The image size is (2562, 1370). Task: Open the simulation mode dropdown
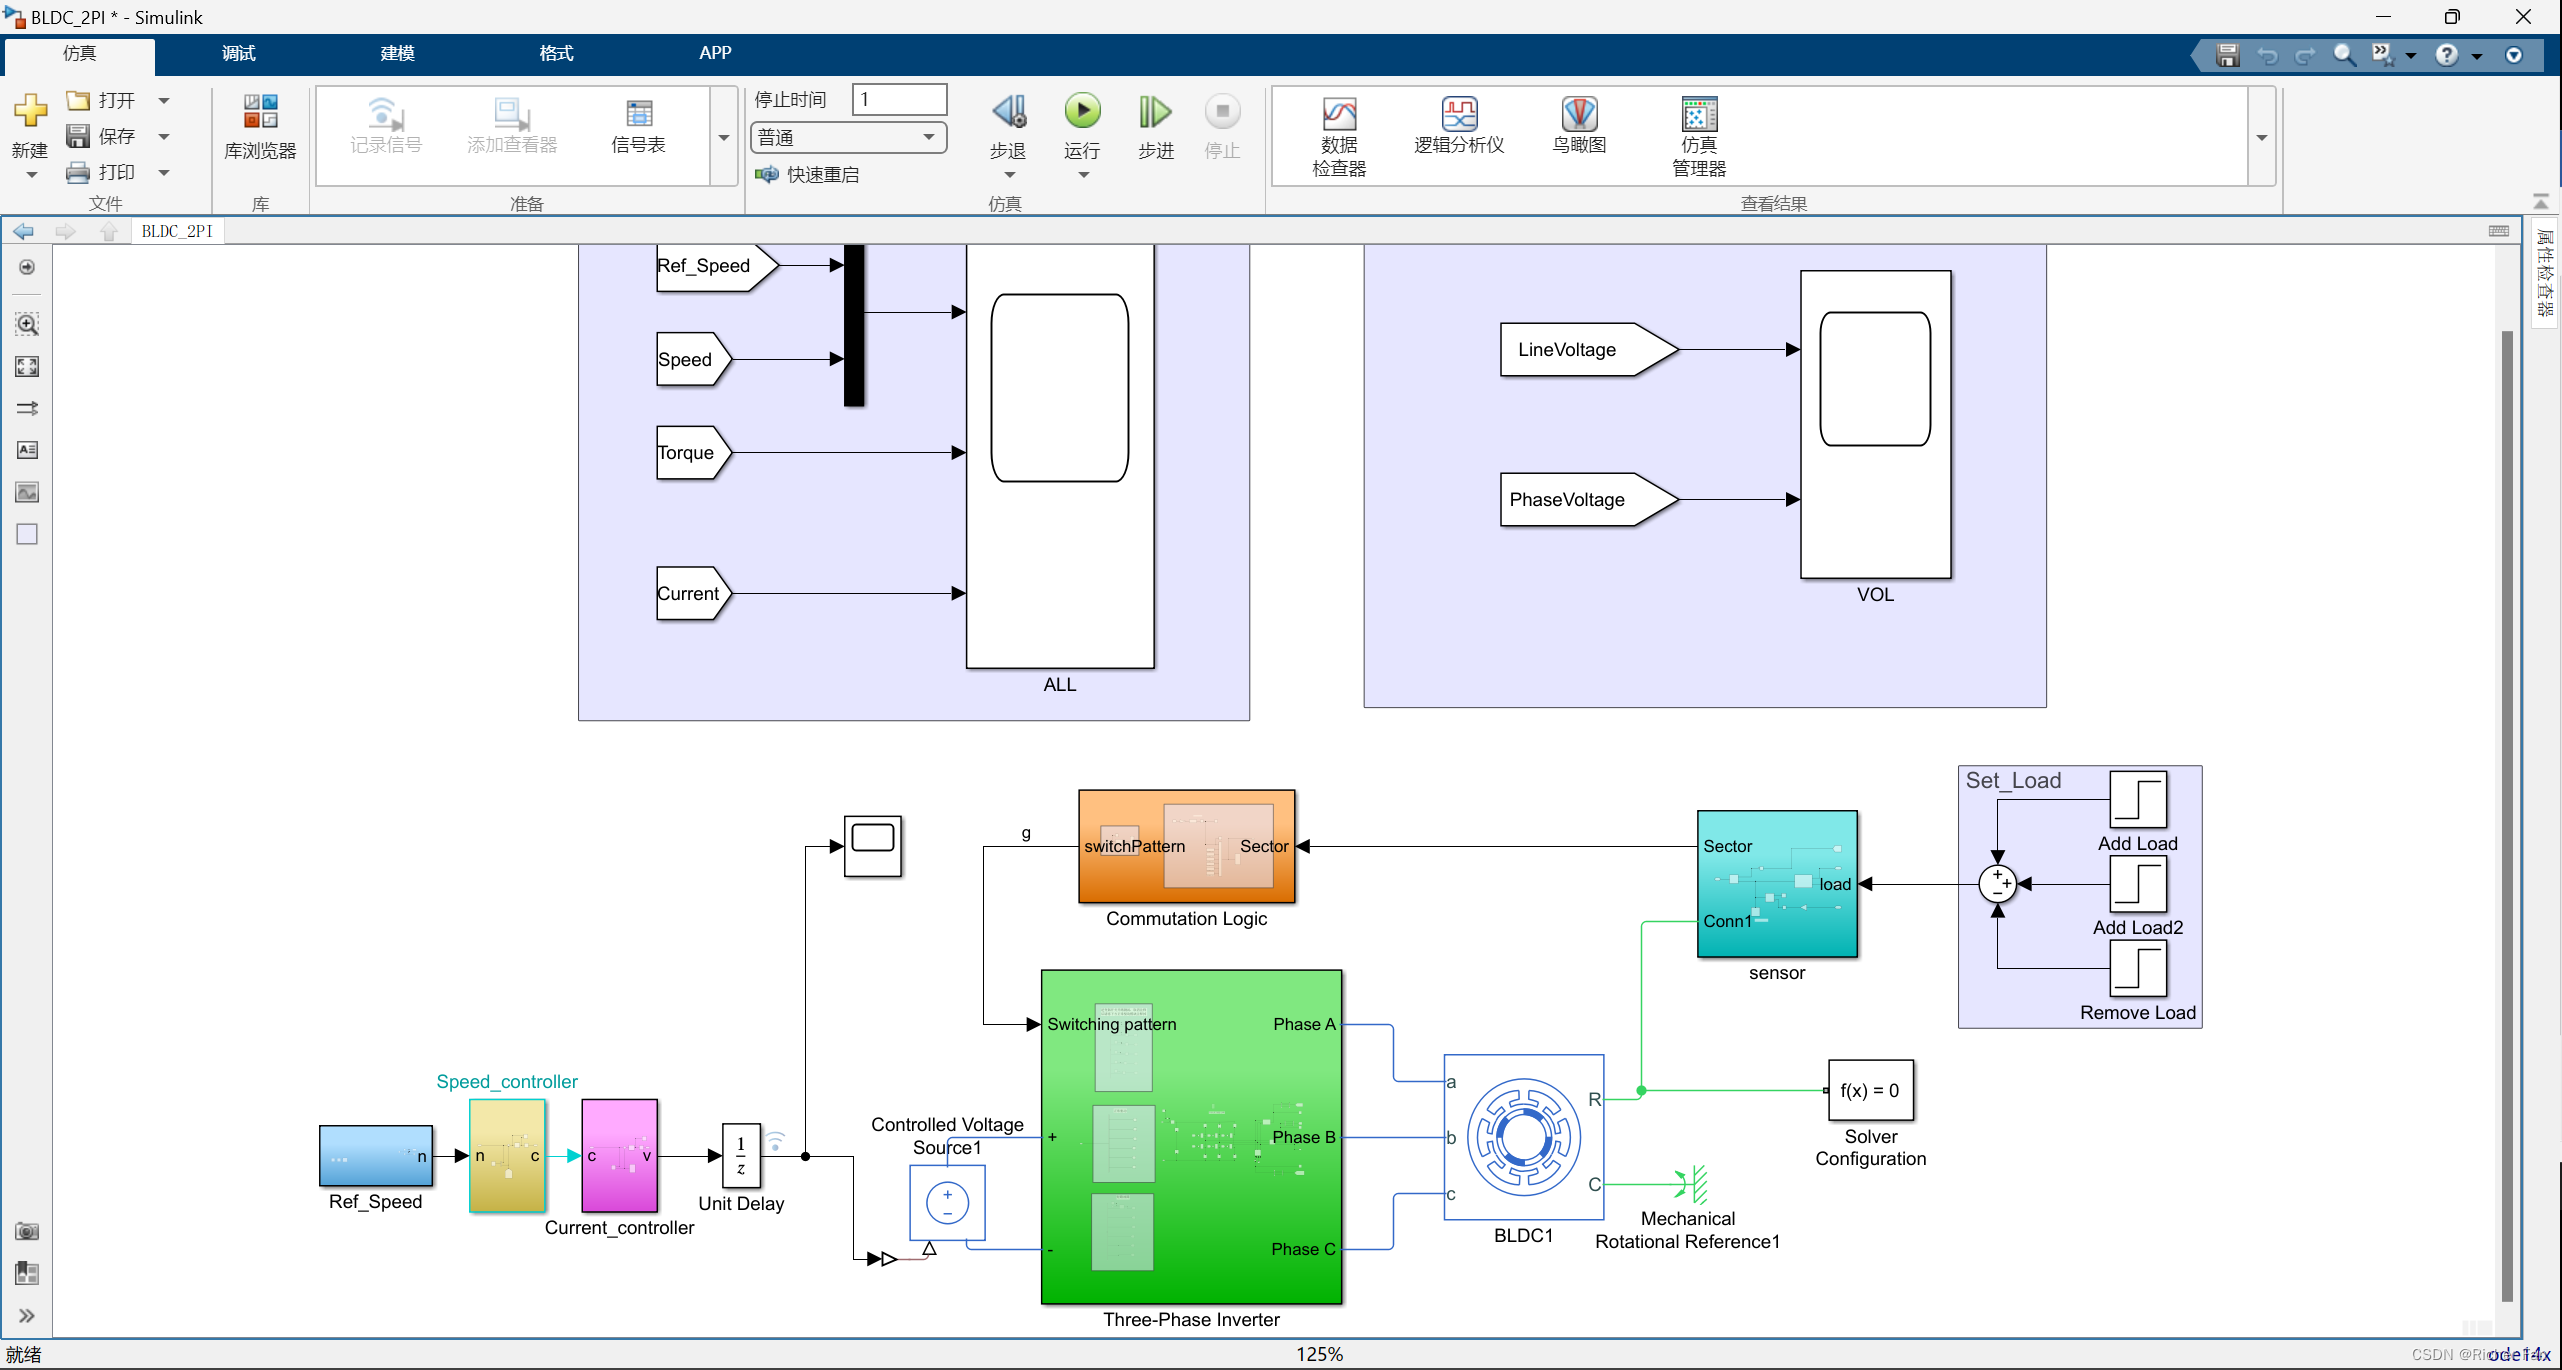tap(848, 137)
